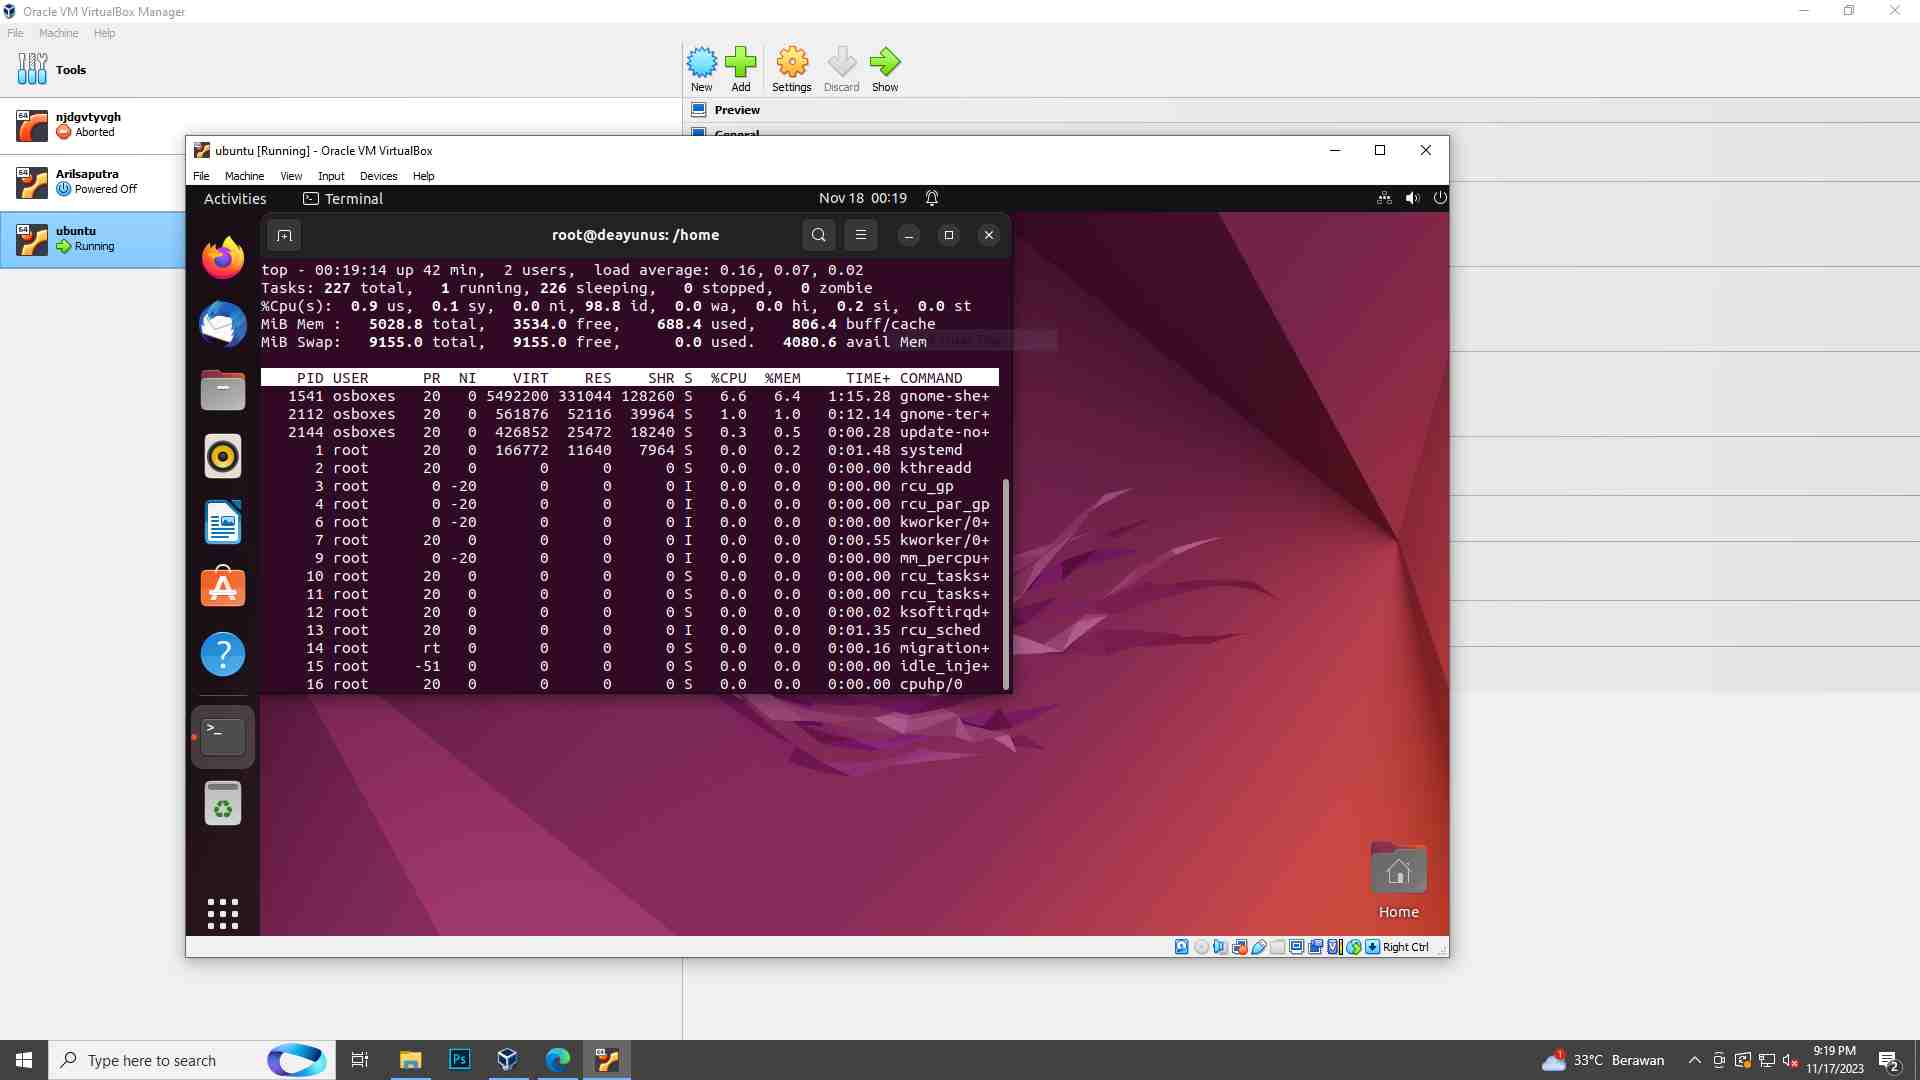Open File Explorer from the taskbar
This screenshot has width=1920, height=1080.
[x=410, y=1060]
